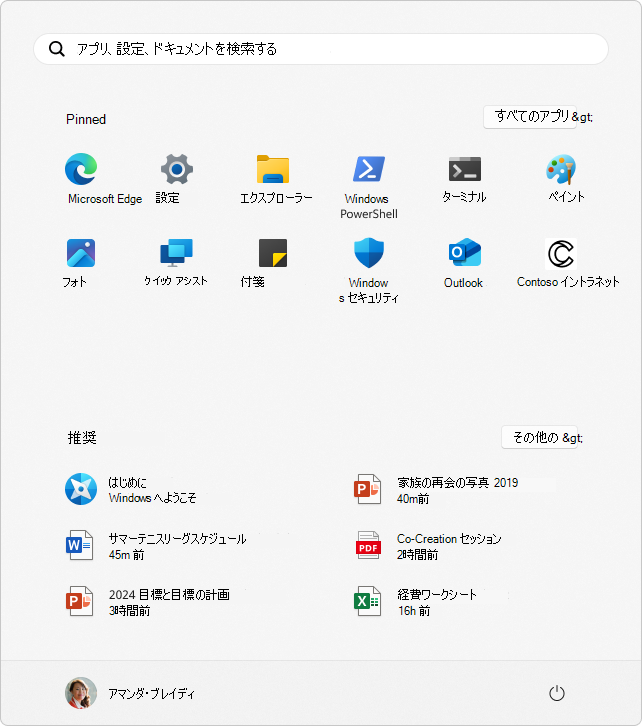
Task: Click the Outlook label text
Action: pos(463,282)
